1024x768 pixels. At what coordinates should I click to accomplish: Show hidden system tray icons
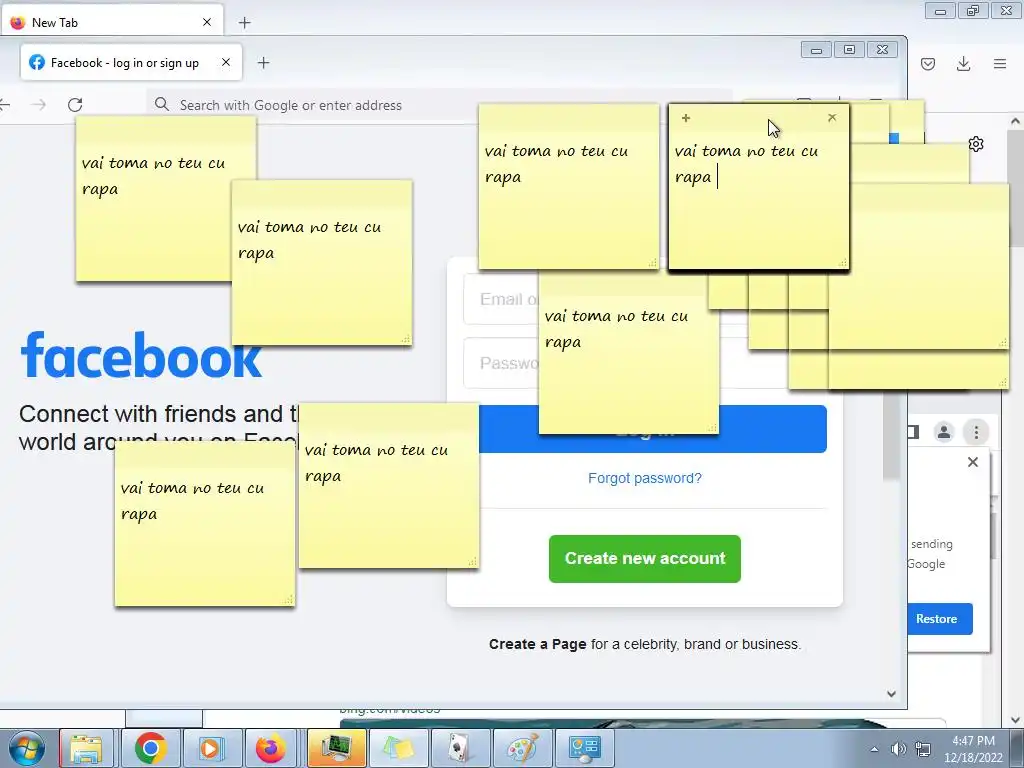[x=874, y=749]
